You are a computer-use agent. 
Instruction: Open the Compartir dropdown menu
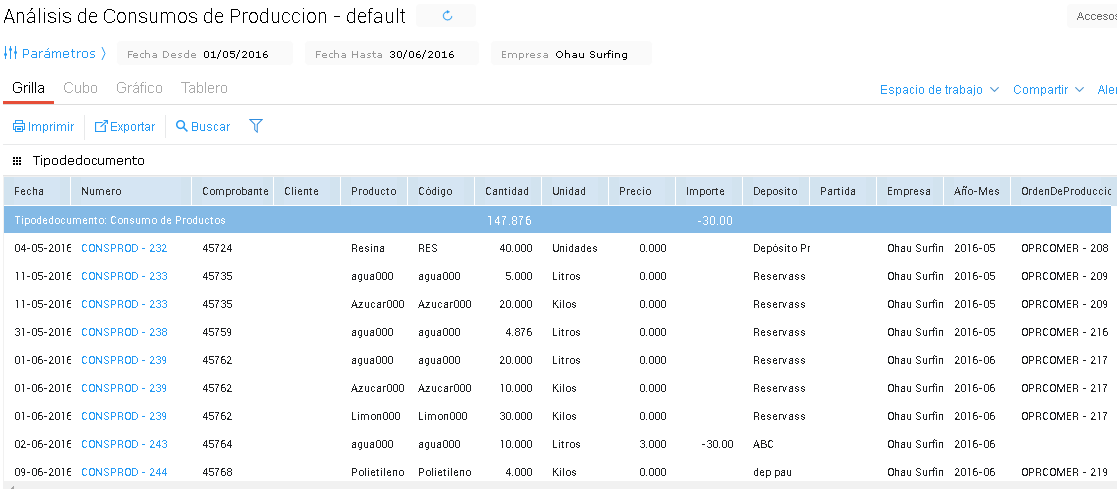(1048, 90)
